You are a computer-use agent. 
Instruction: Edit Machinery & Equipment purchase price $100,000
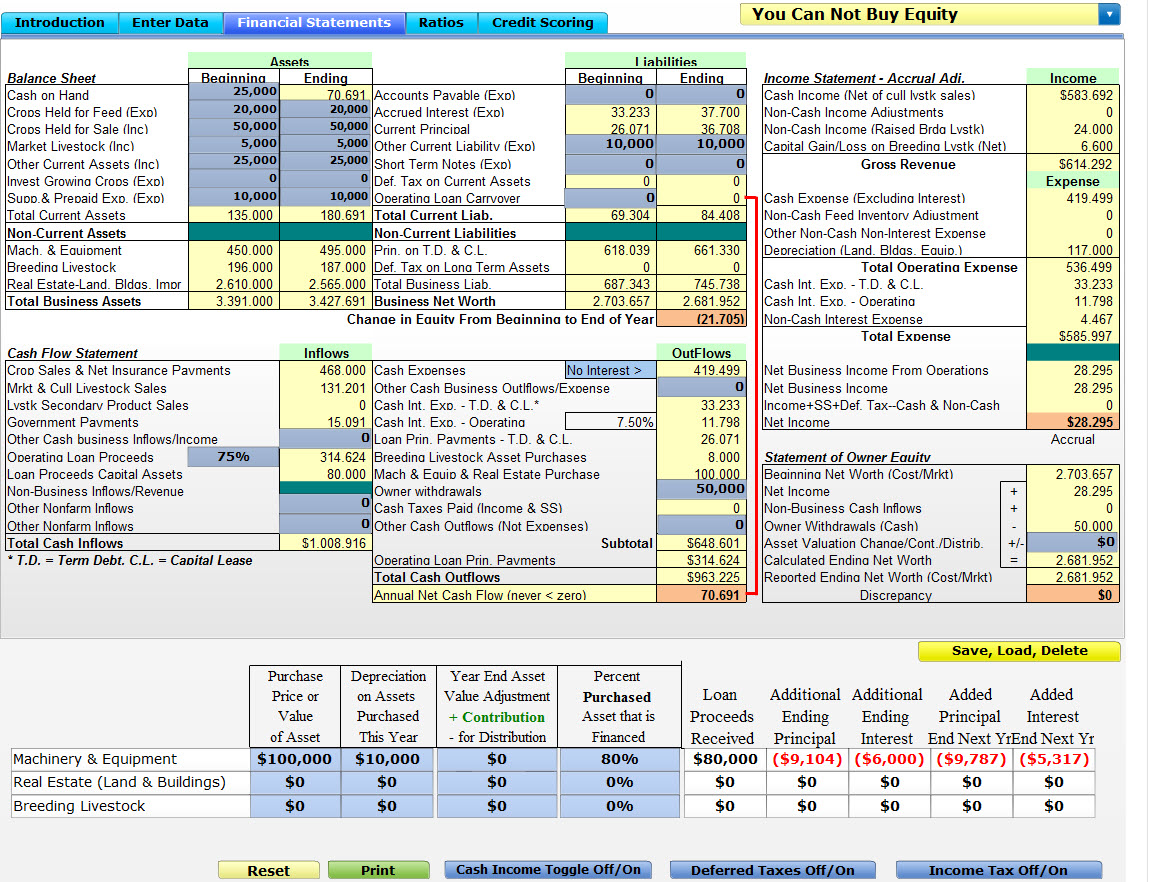point(293,759)
